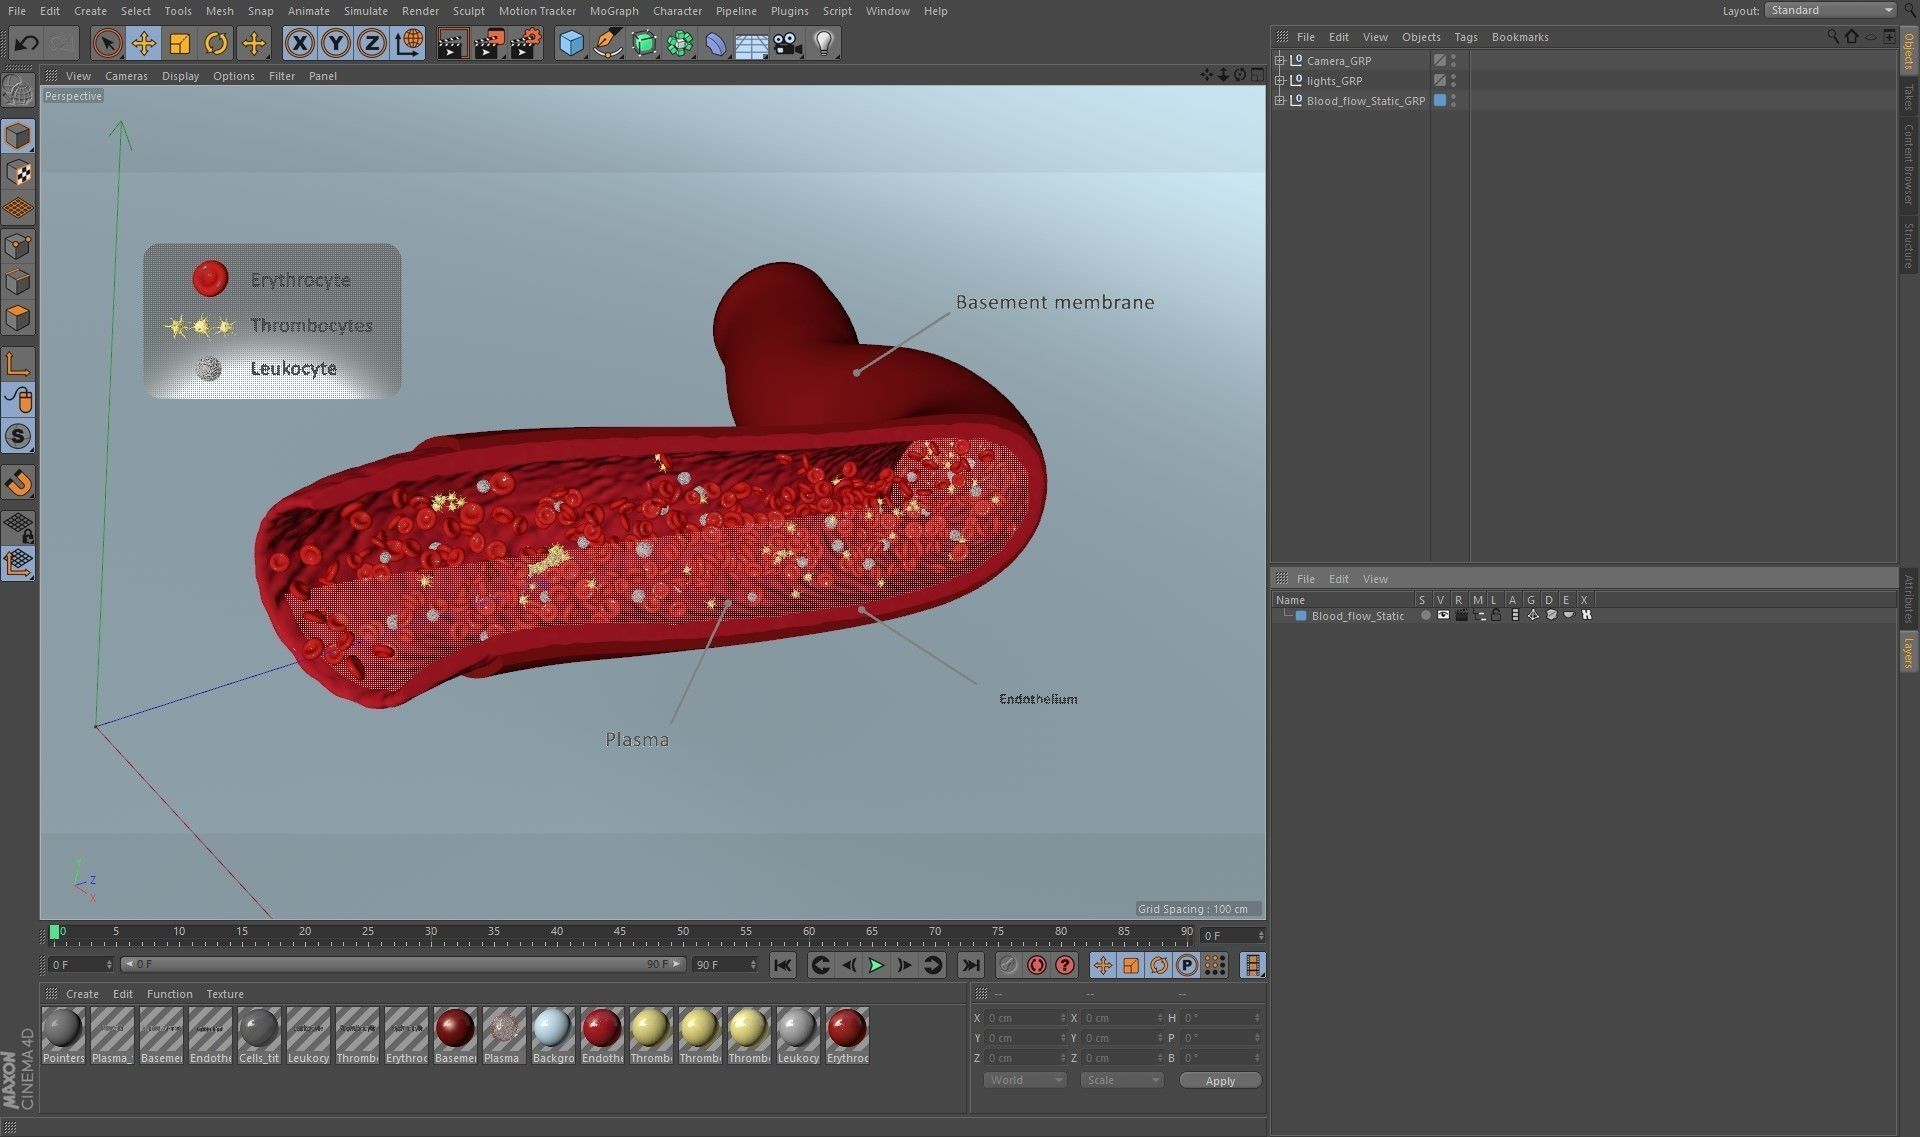1920x1137 pixels.
Task: Open viewport Cameras menu
Action: point(126,76)
